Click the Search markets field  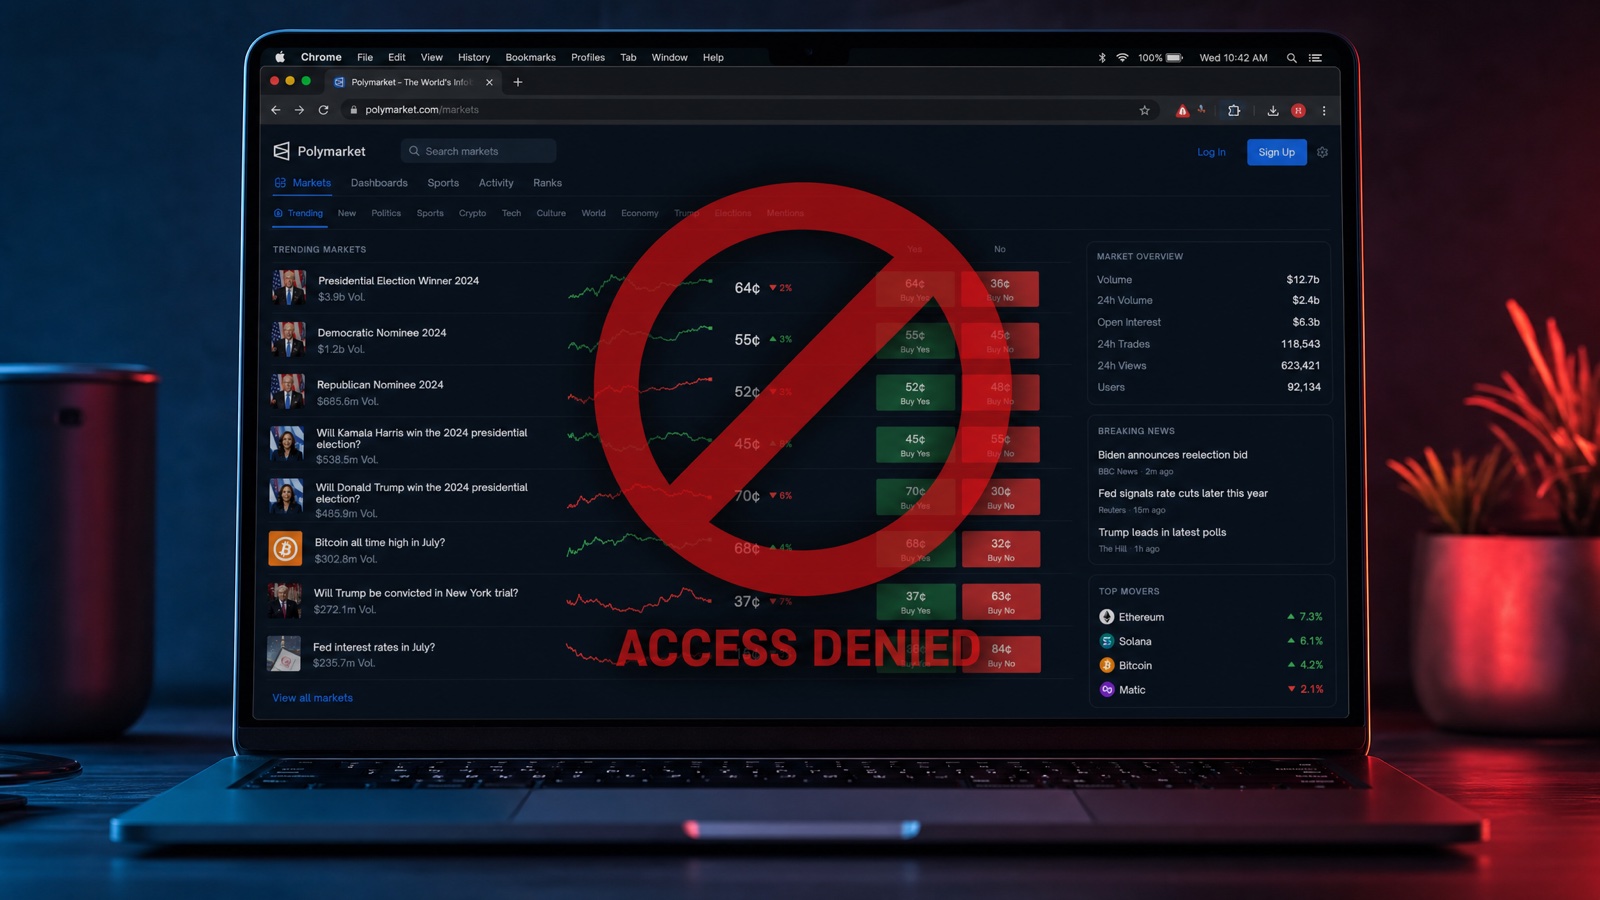(479, 151)
